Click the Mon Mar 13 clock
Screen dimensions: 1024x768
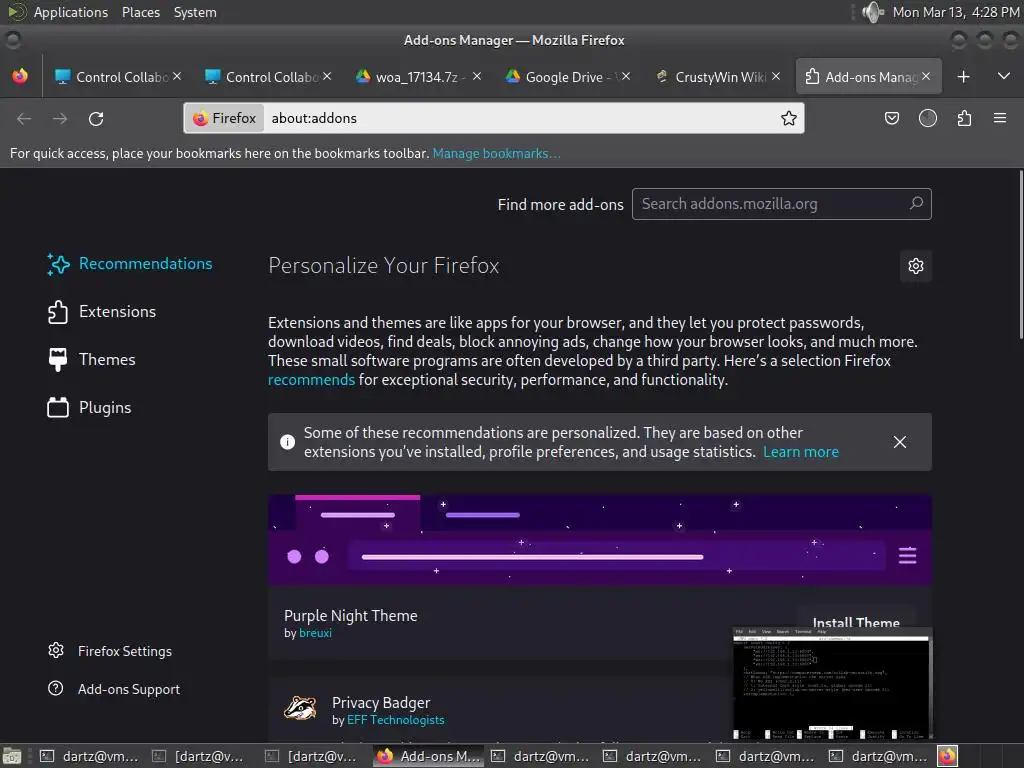click(x=956, y=12)
